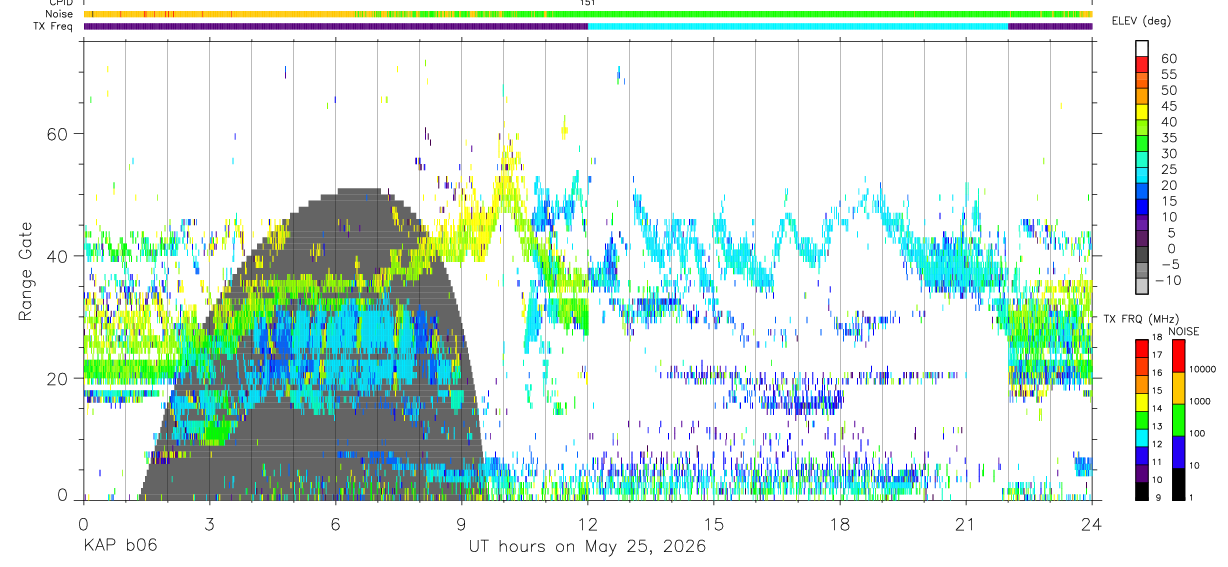Click the '9' tick label on the UT hours axis
Image resolution: width=1228 pixels, height=567 pixels.
(x=461, y=525)
